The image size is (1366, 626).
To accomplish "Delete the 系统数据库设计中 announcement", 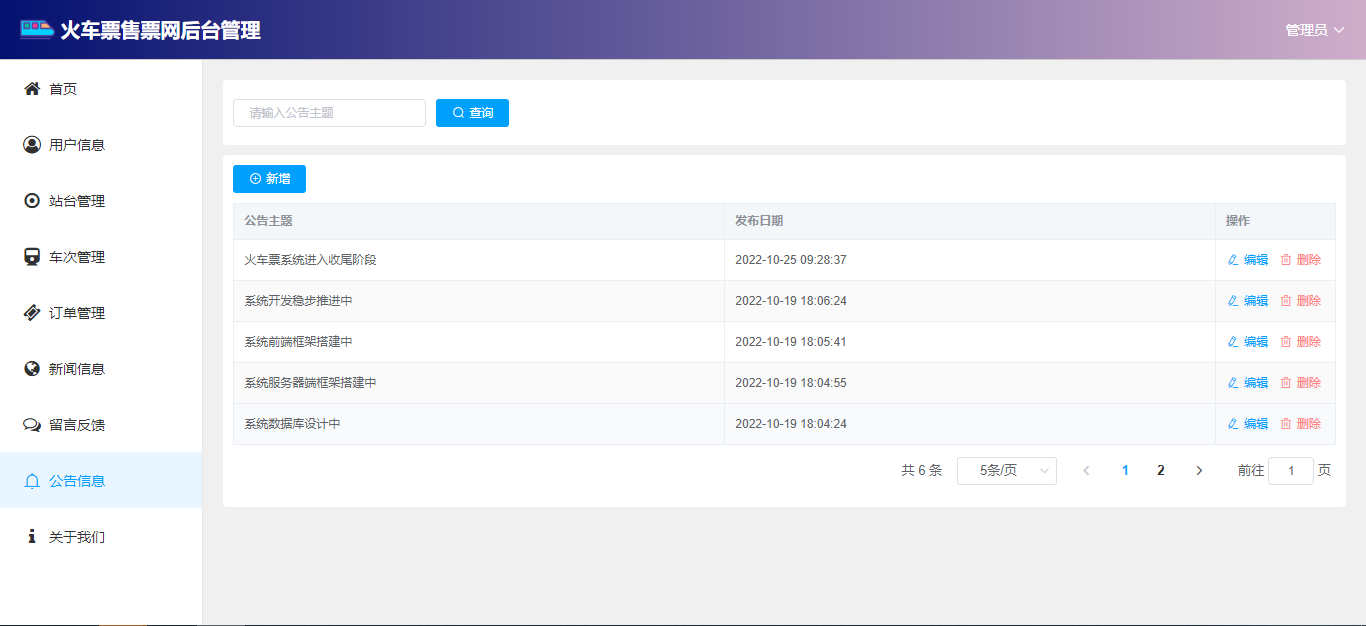I will pyautogui.click(x=1300, y=424).
